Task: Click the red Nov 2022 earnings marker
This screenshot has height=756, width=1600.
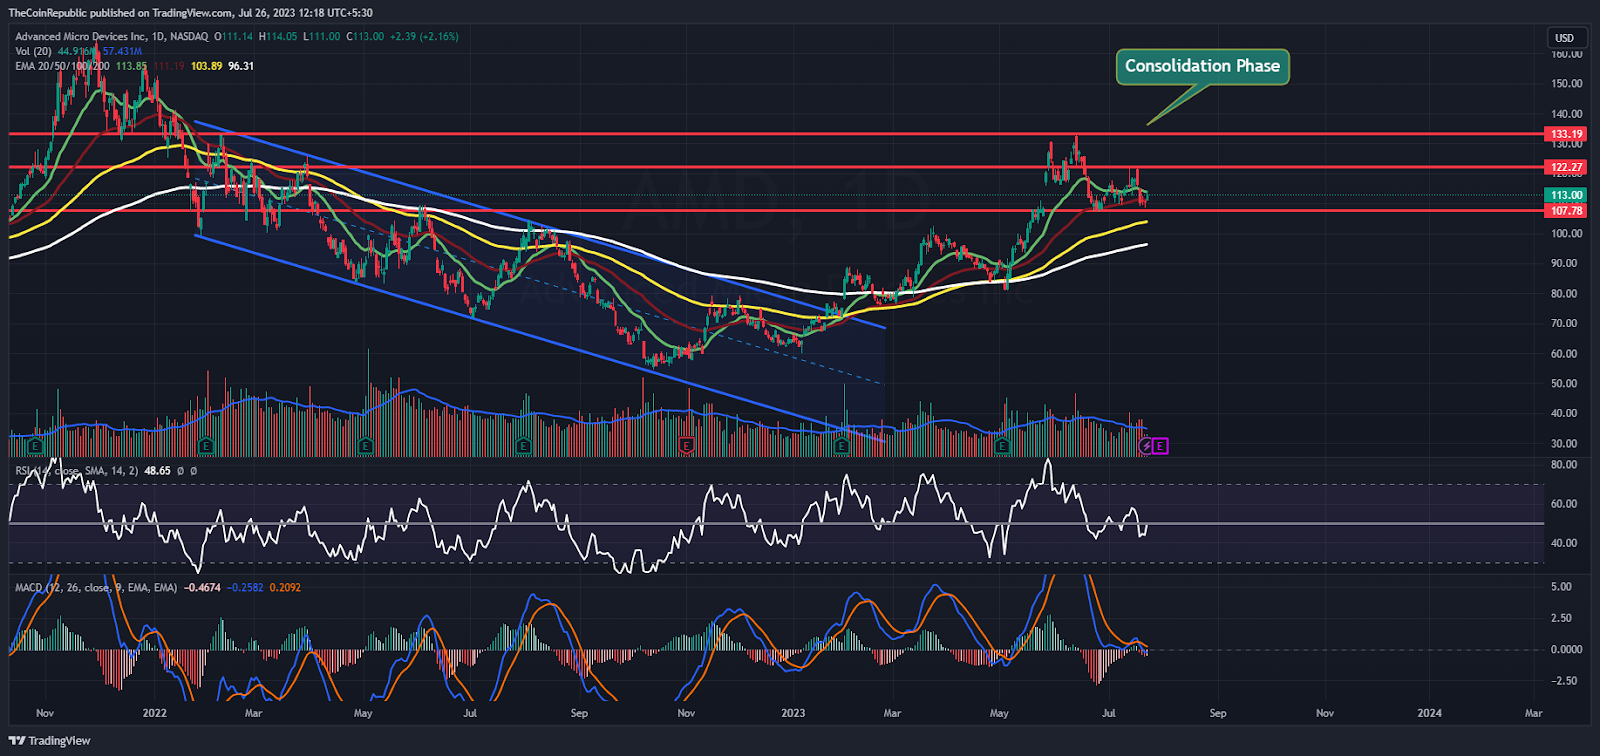Action: pyautogui.click(x=687, y=446)
